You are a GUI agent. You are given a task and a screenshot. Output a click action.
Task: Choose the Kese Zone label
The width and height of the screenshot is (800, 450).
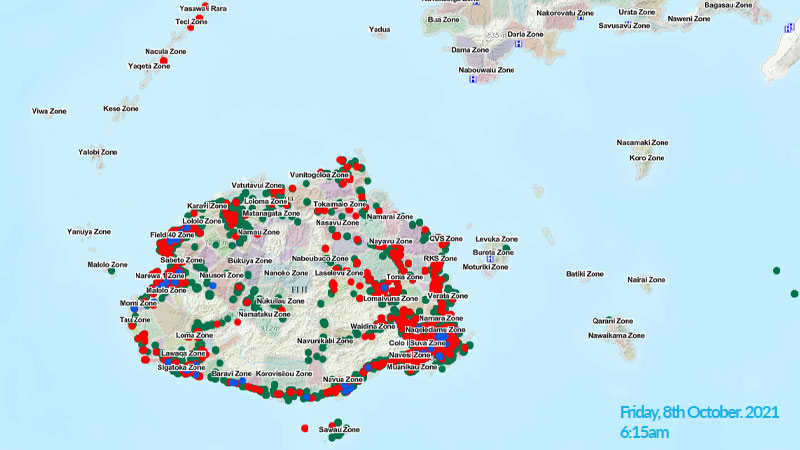[121, 108]
